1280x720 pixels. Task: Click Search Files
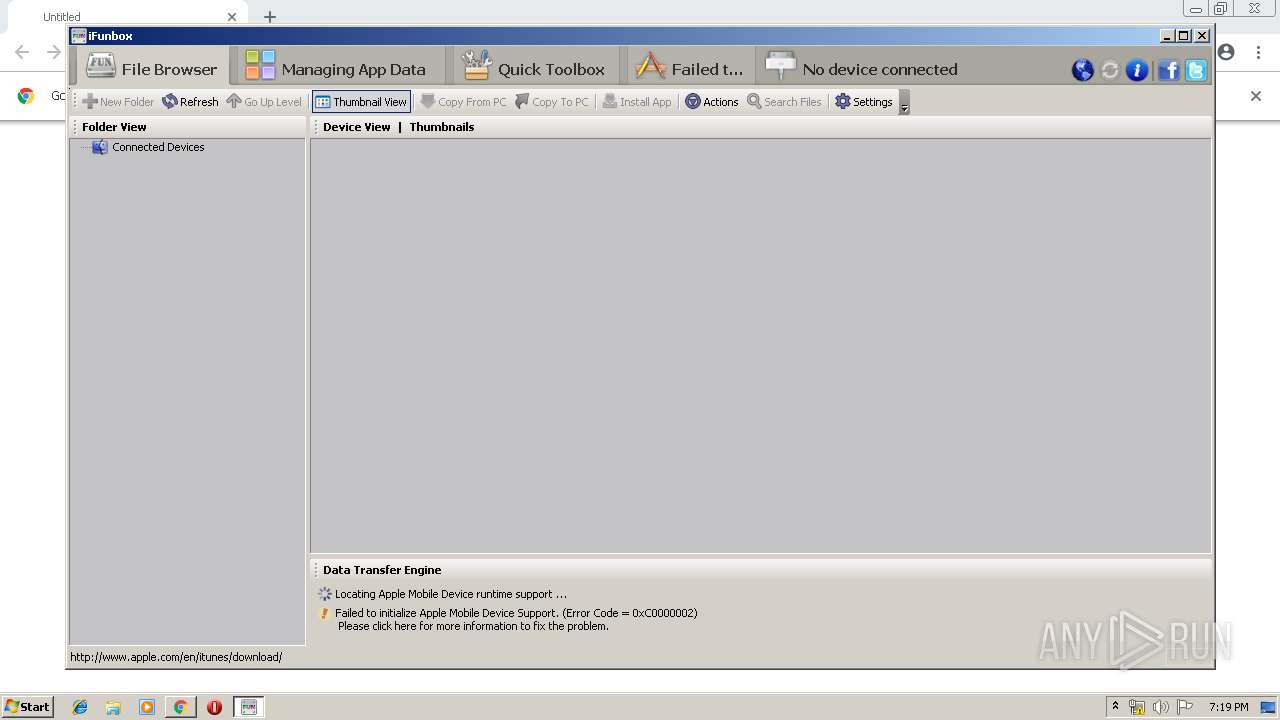784,102
